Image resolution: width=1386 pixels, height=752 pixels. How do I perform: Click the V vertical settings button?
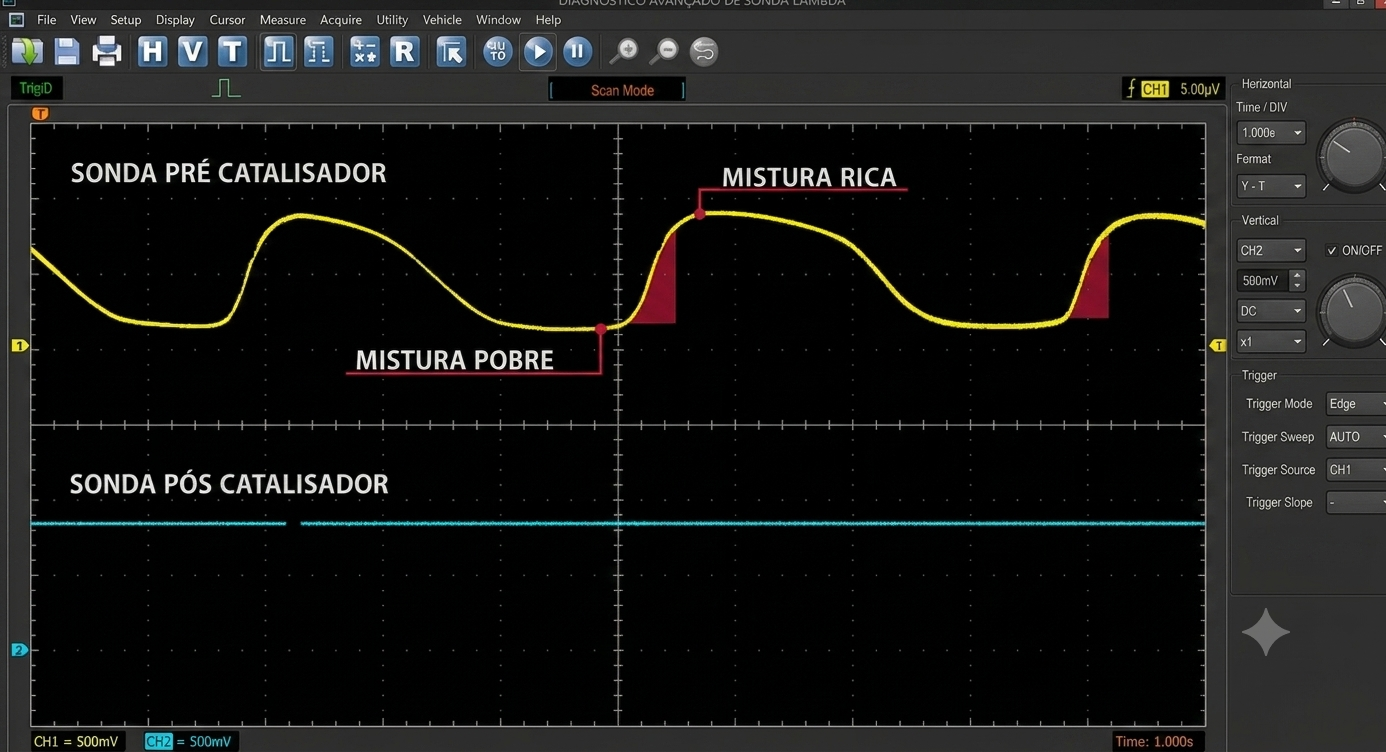coord(192,51)
